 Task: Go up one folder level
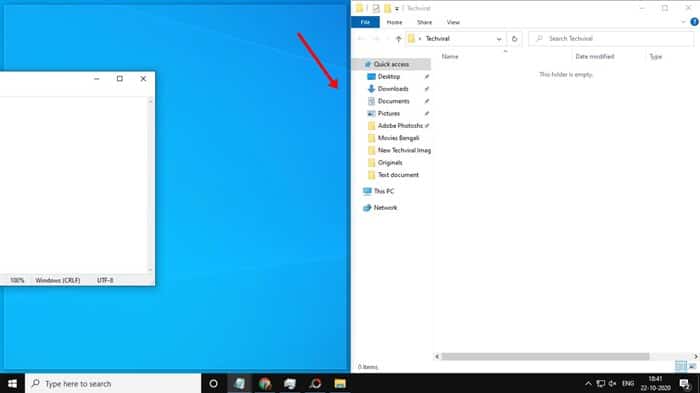pyautogui.click(x=399, y=39)
